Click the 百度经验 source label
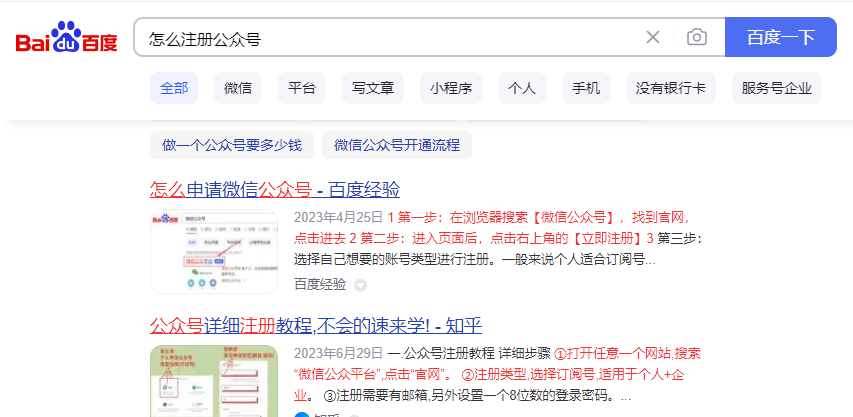The image size is (853, 417). click(x=320, y=284)
